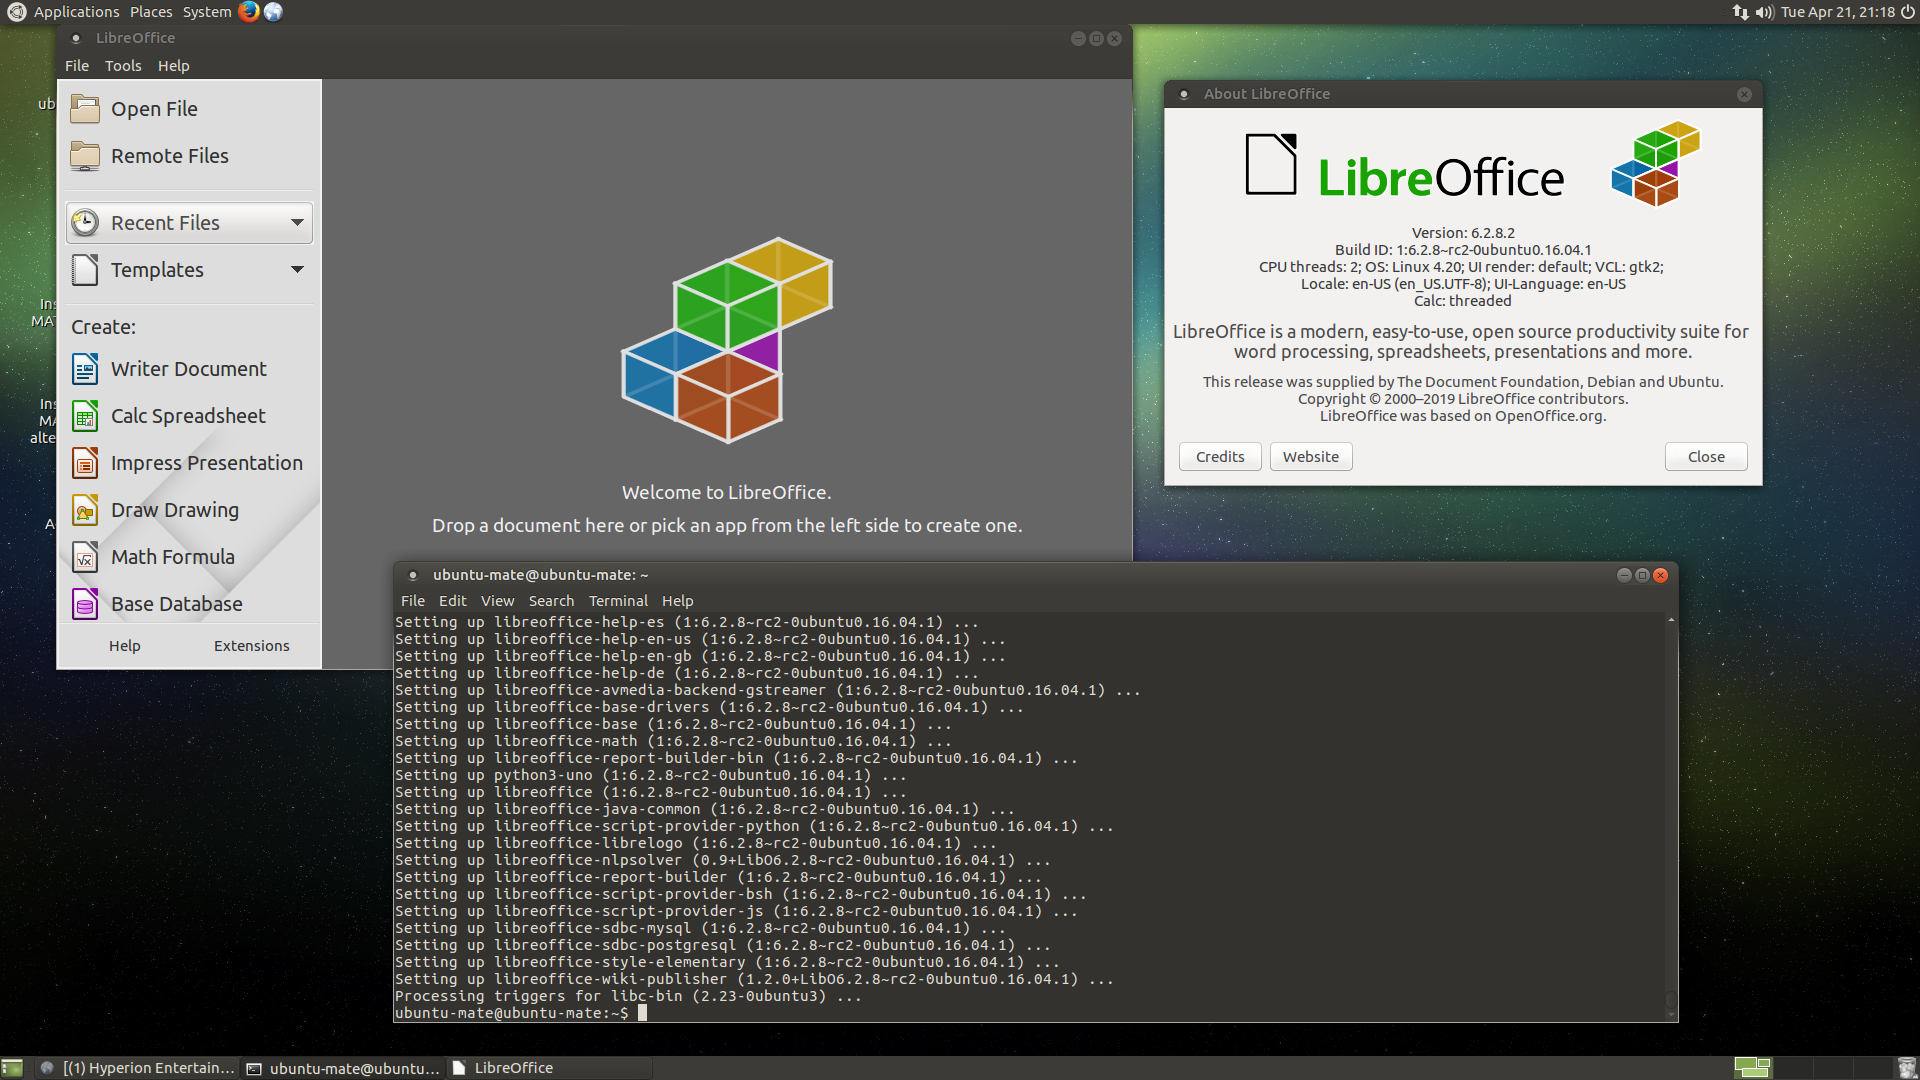Click the network connection indicator icon
The height and width of the screenshot is (1080, 1920).
(1741, 12)
